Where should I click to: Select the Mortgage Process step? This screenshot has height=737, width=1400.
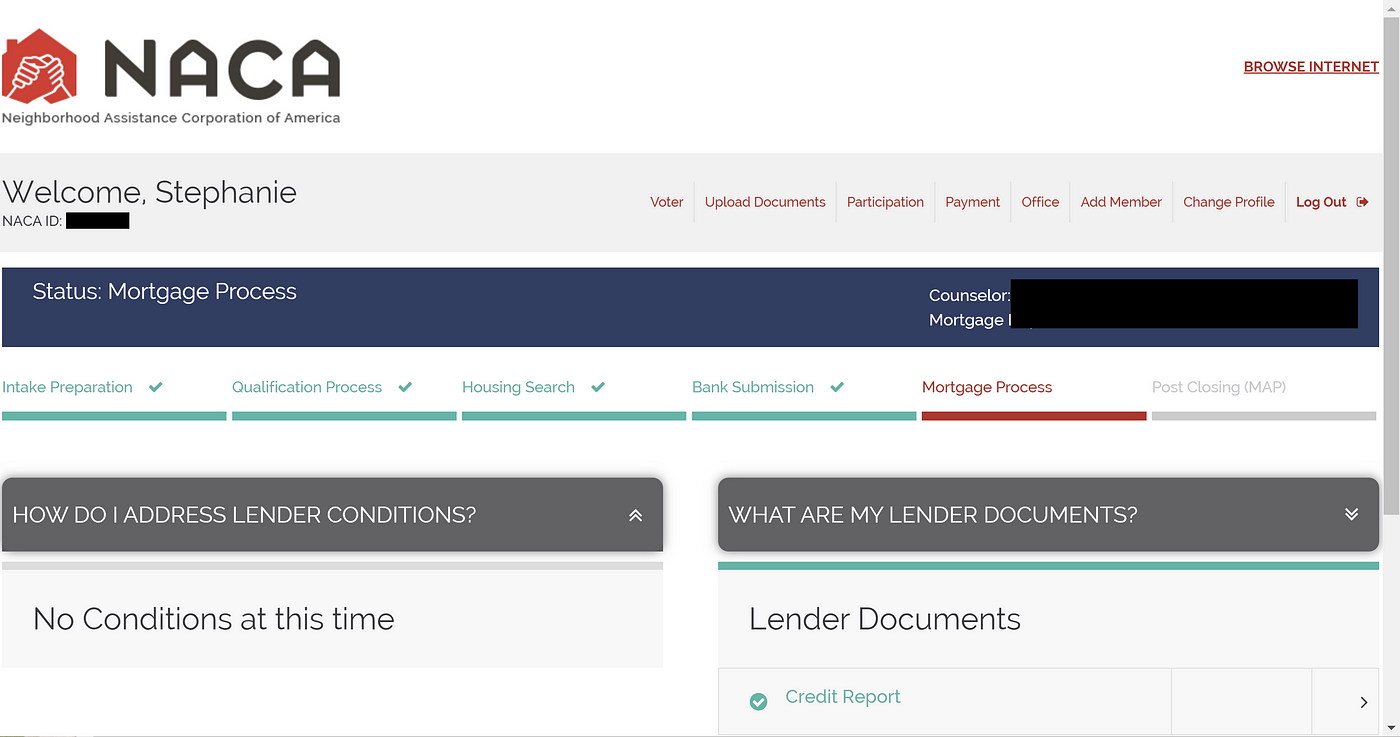987,387
